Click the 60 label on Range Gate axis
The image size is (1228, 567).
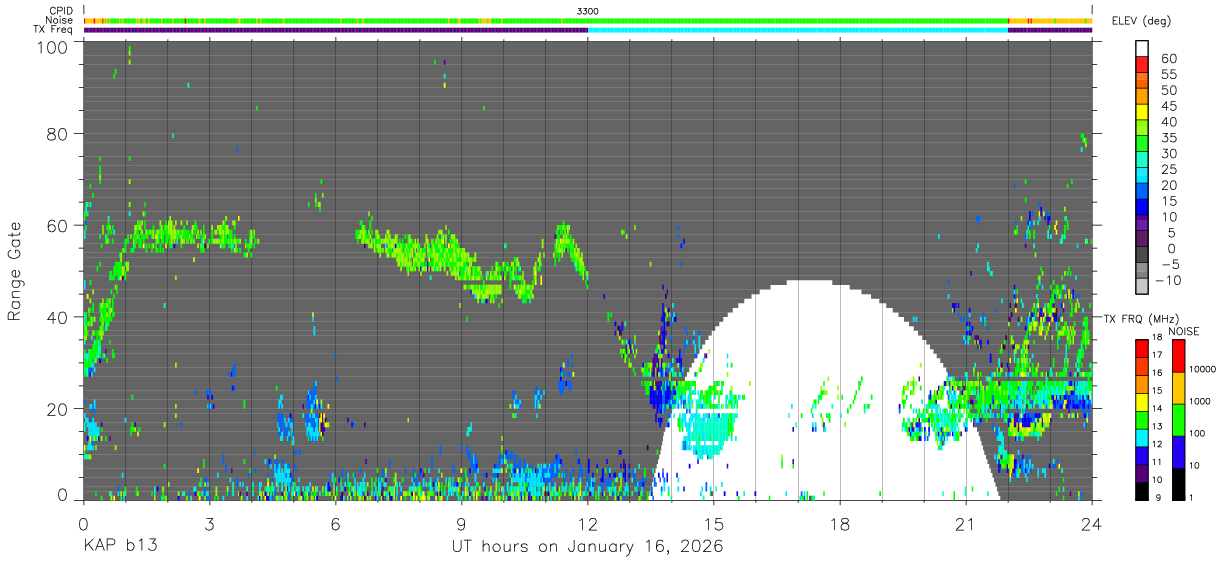[x=58, y=226]
